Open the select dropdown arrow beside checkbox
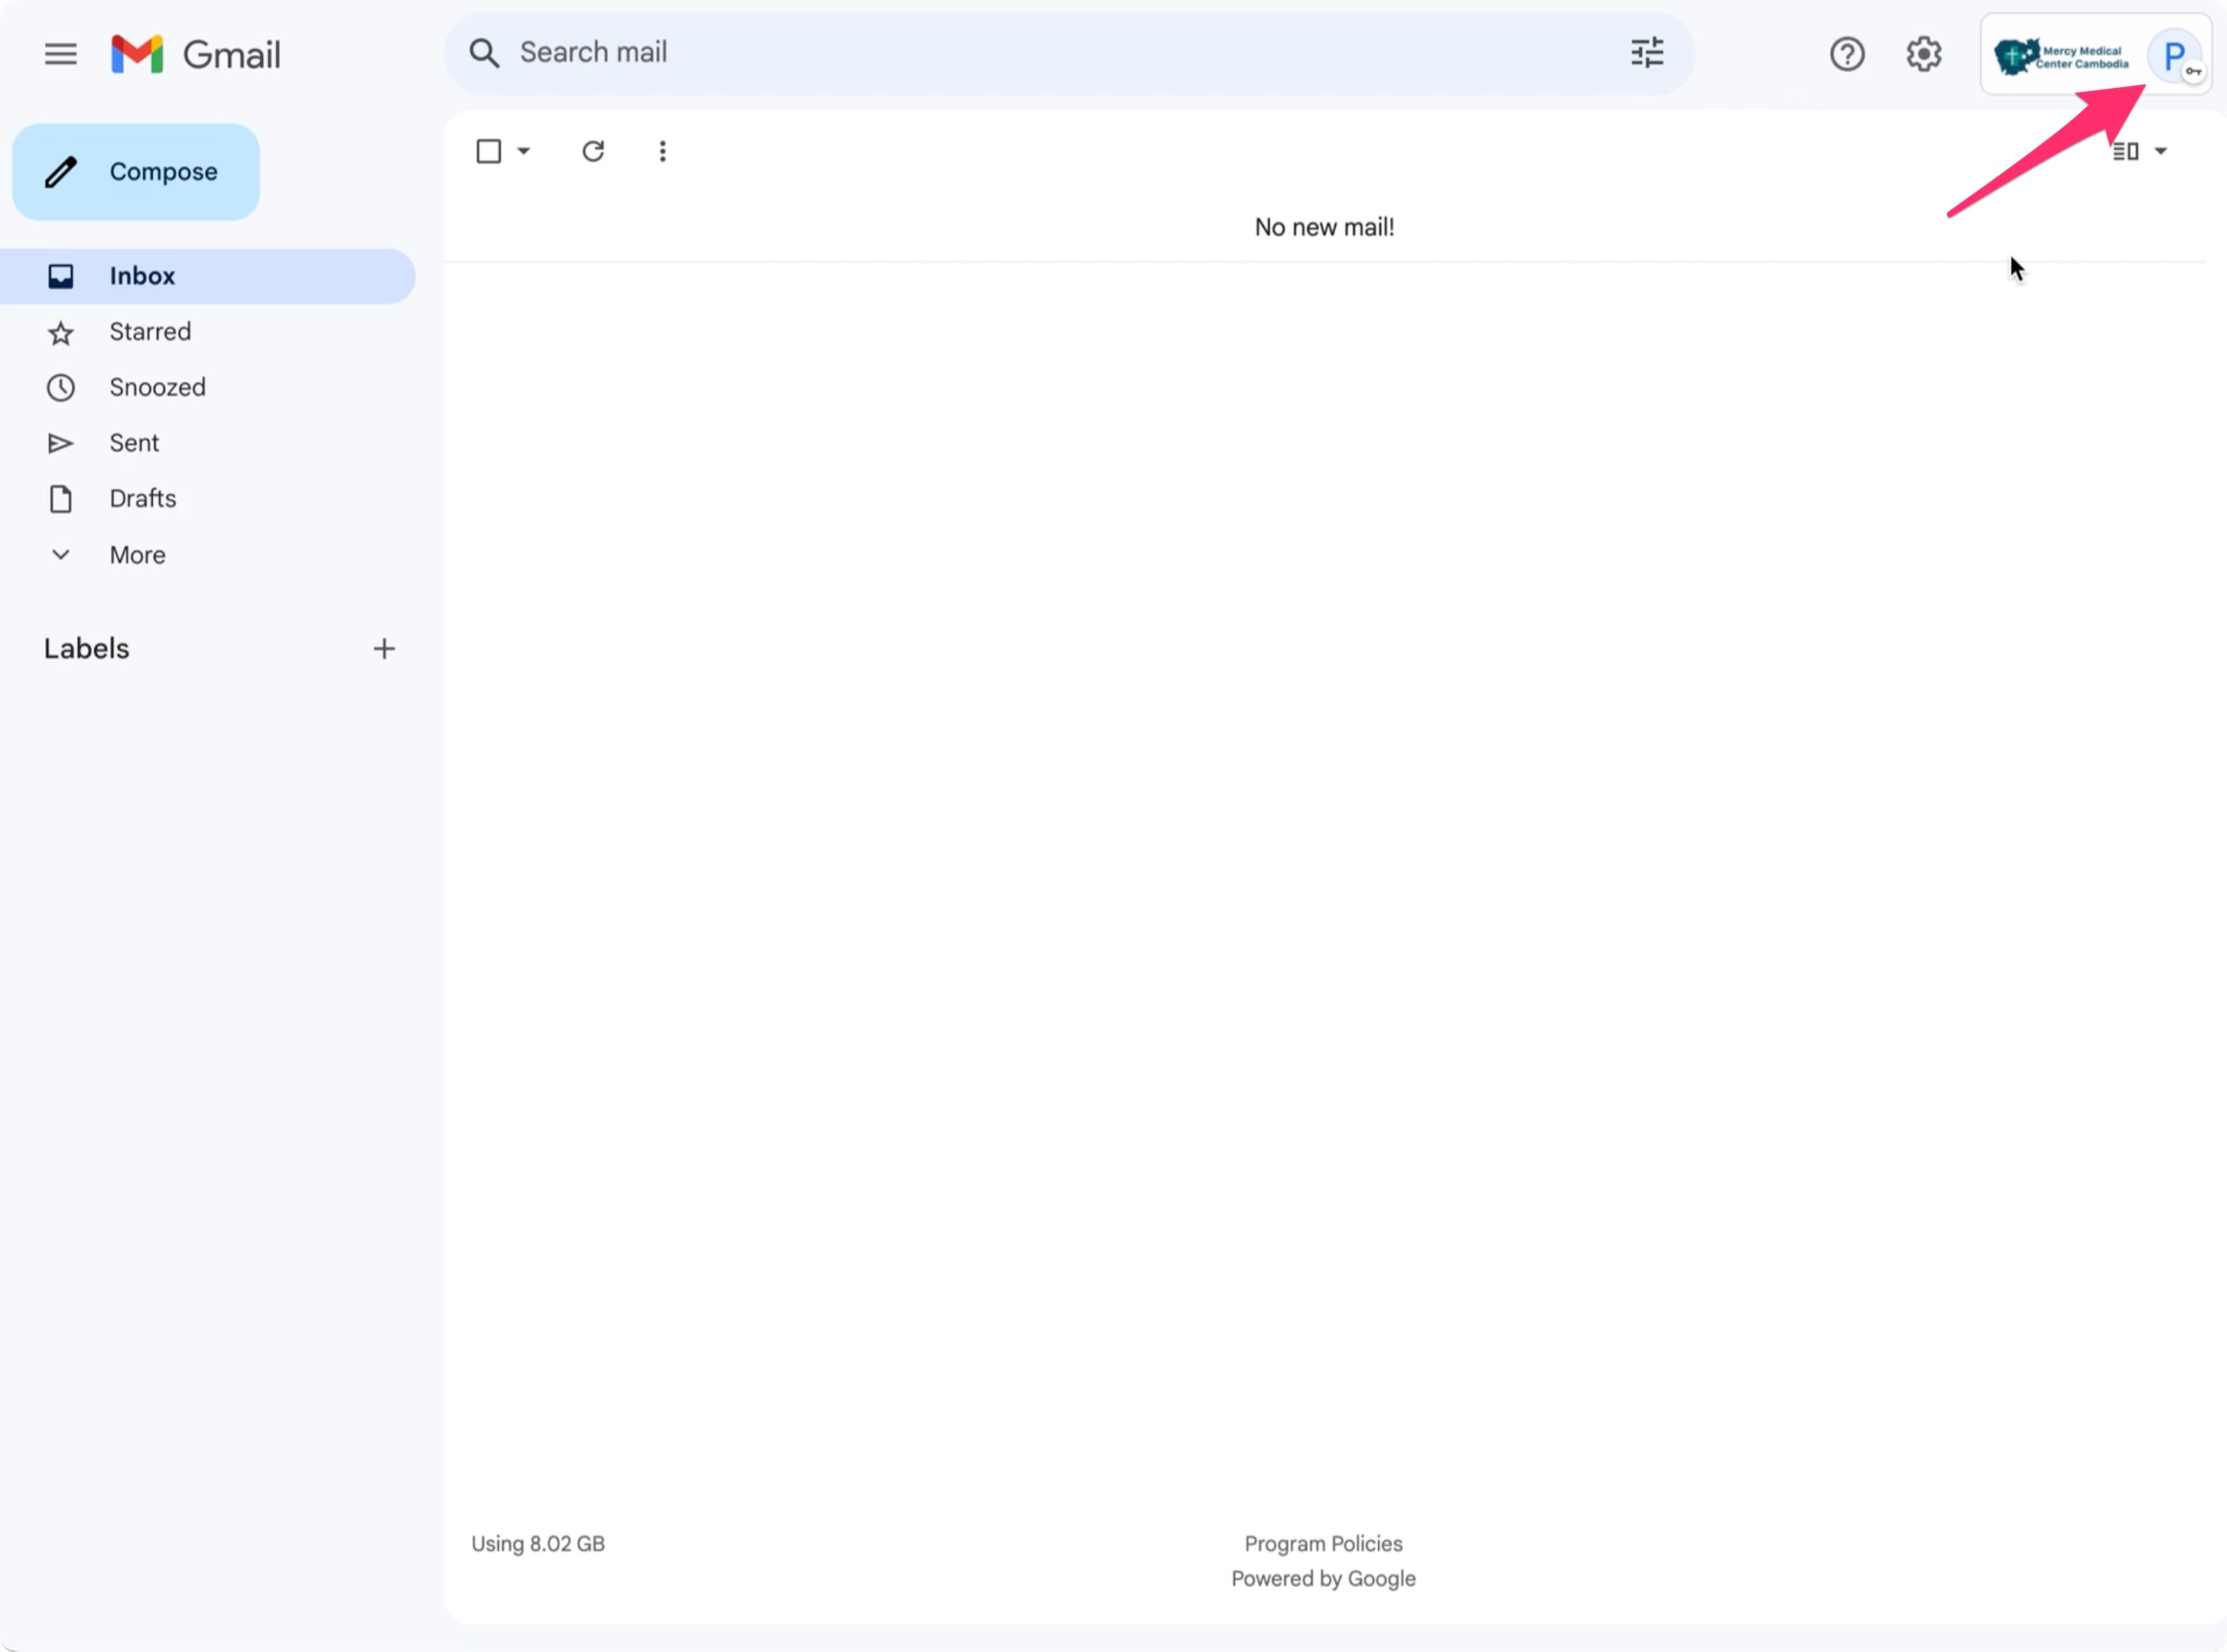This screenshot has width=2227, height=1652. tap(523, 151)
